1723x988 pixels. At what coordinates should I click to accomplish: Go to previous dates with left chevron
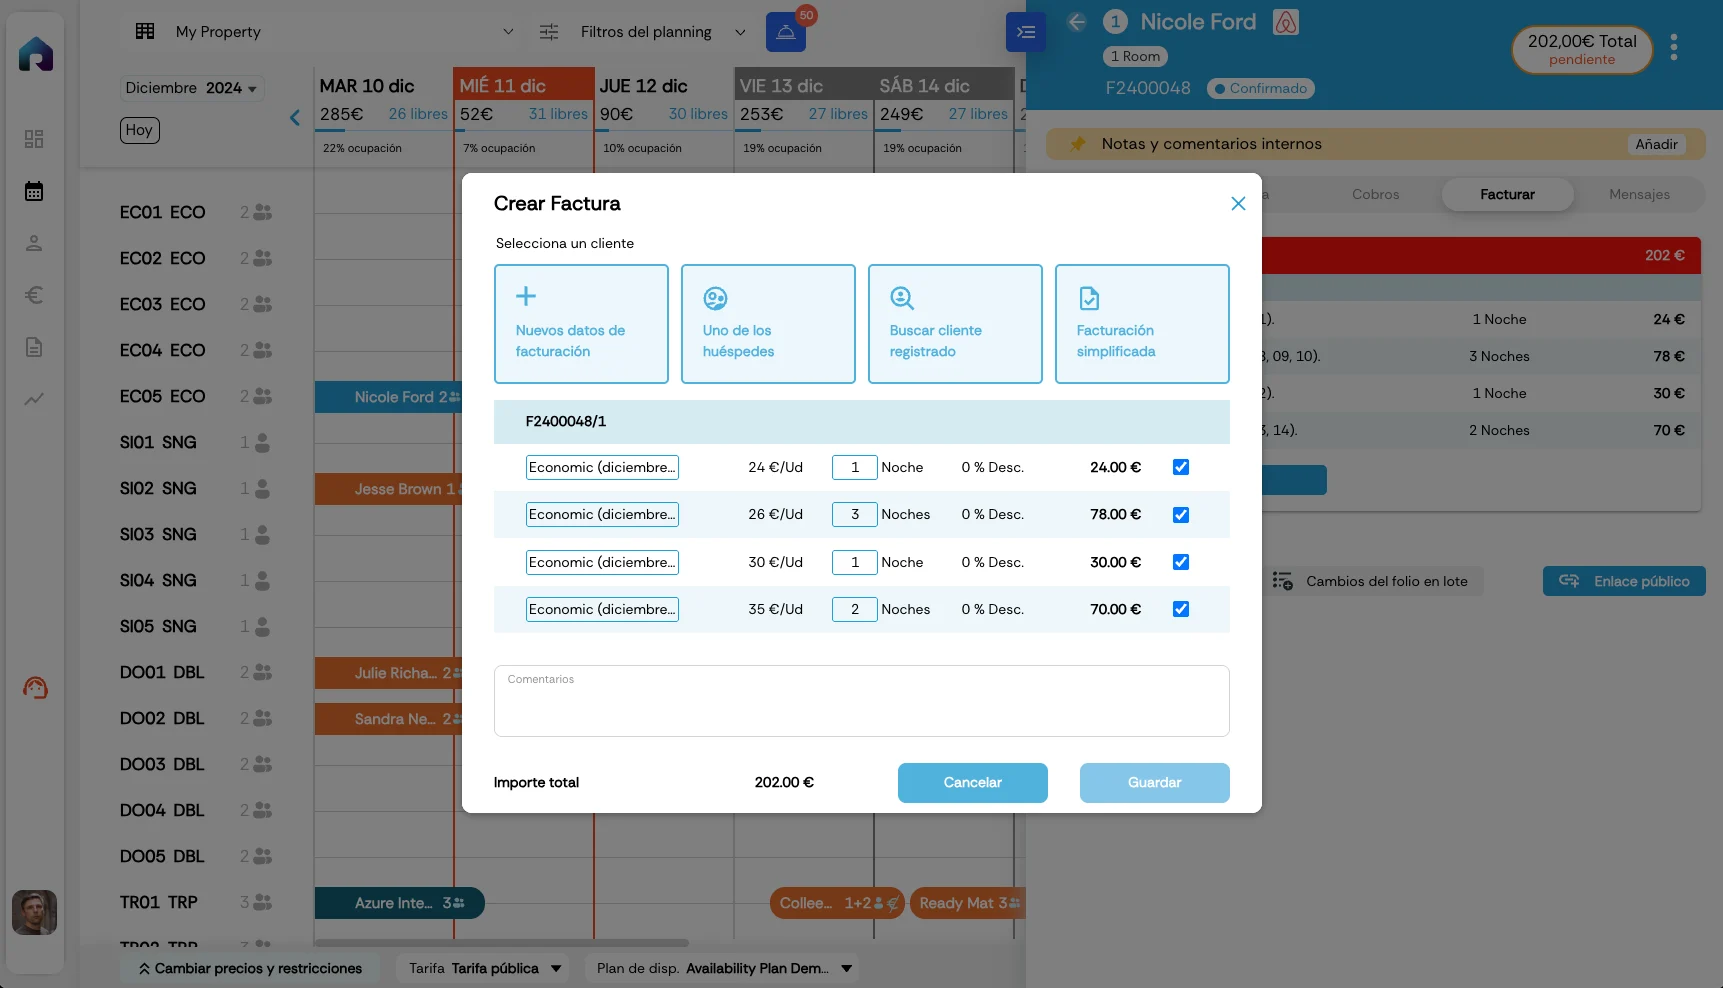pos(295,118)
